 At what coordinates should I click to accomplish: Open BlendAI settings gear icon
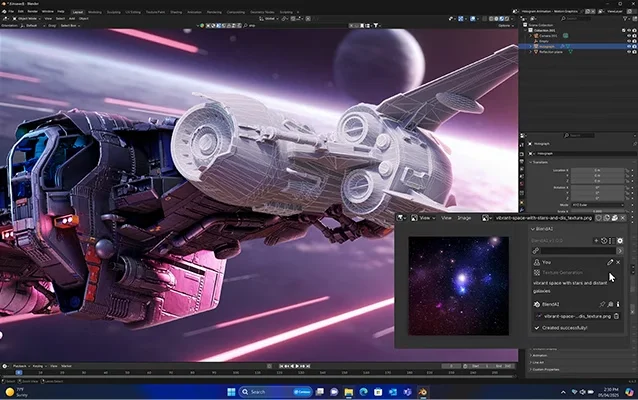[620, 240]
